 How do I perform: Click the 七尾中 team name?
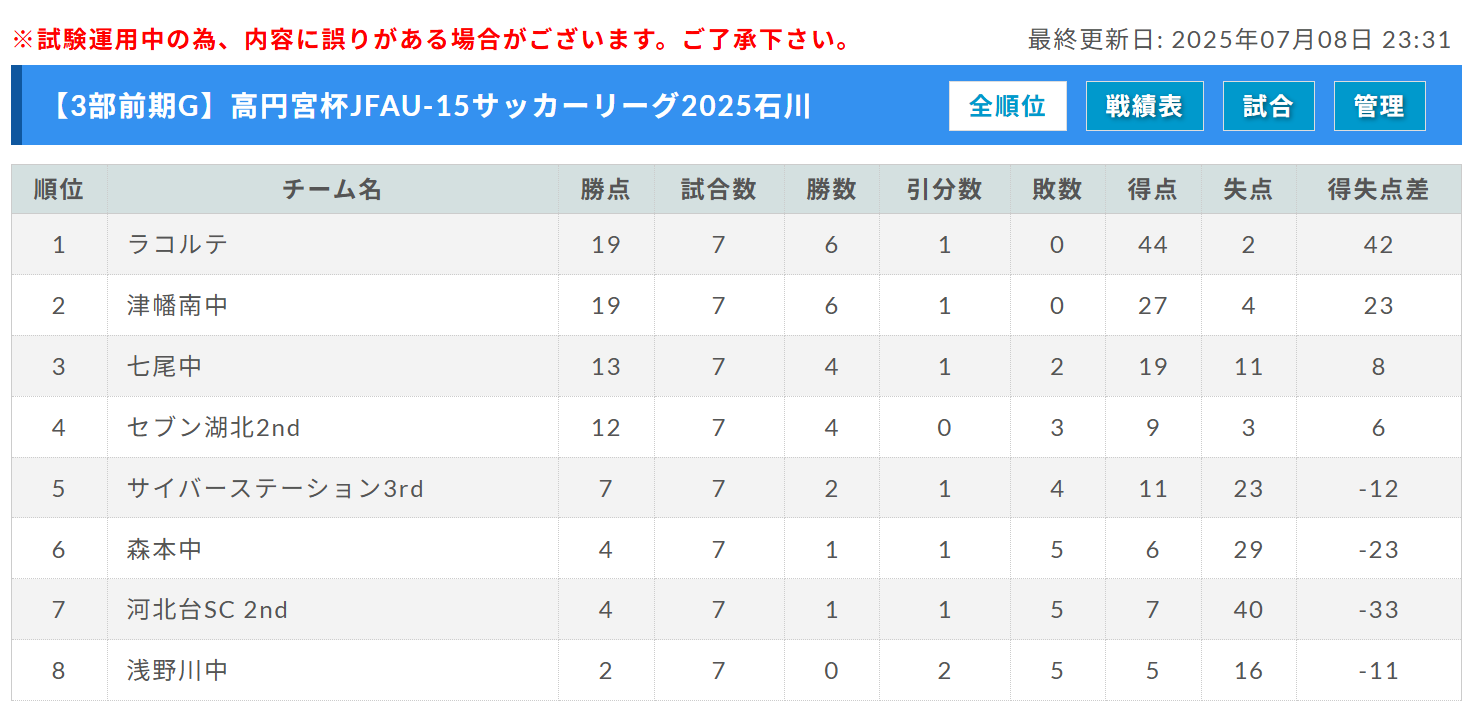coord(165,366)
